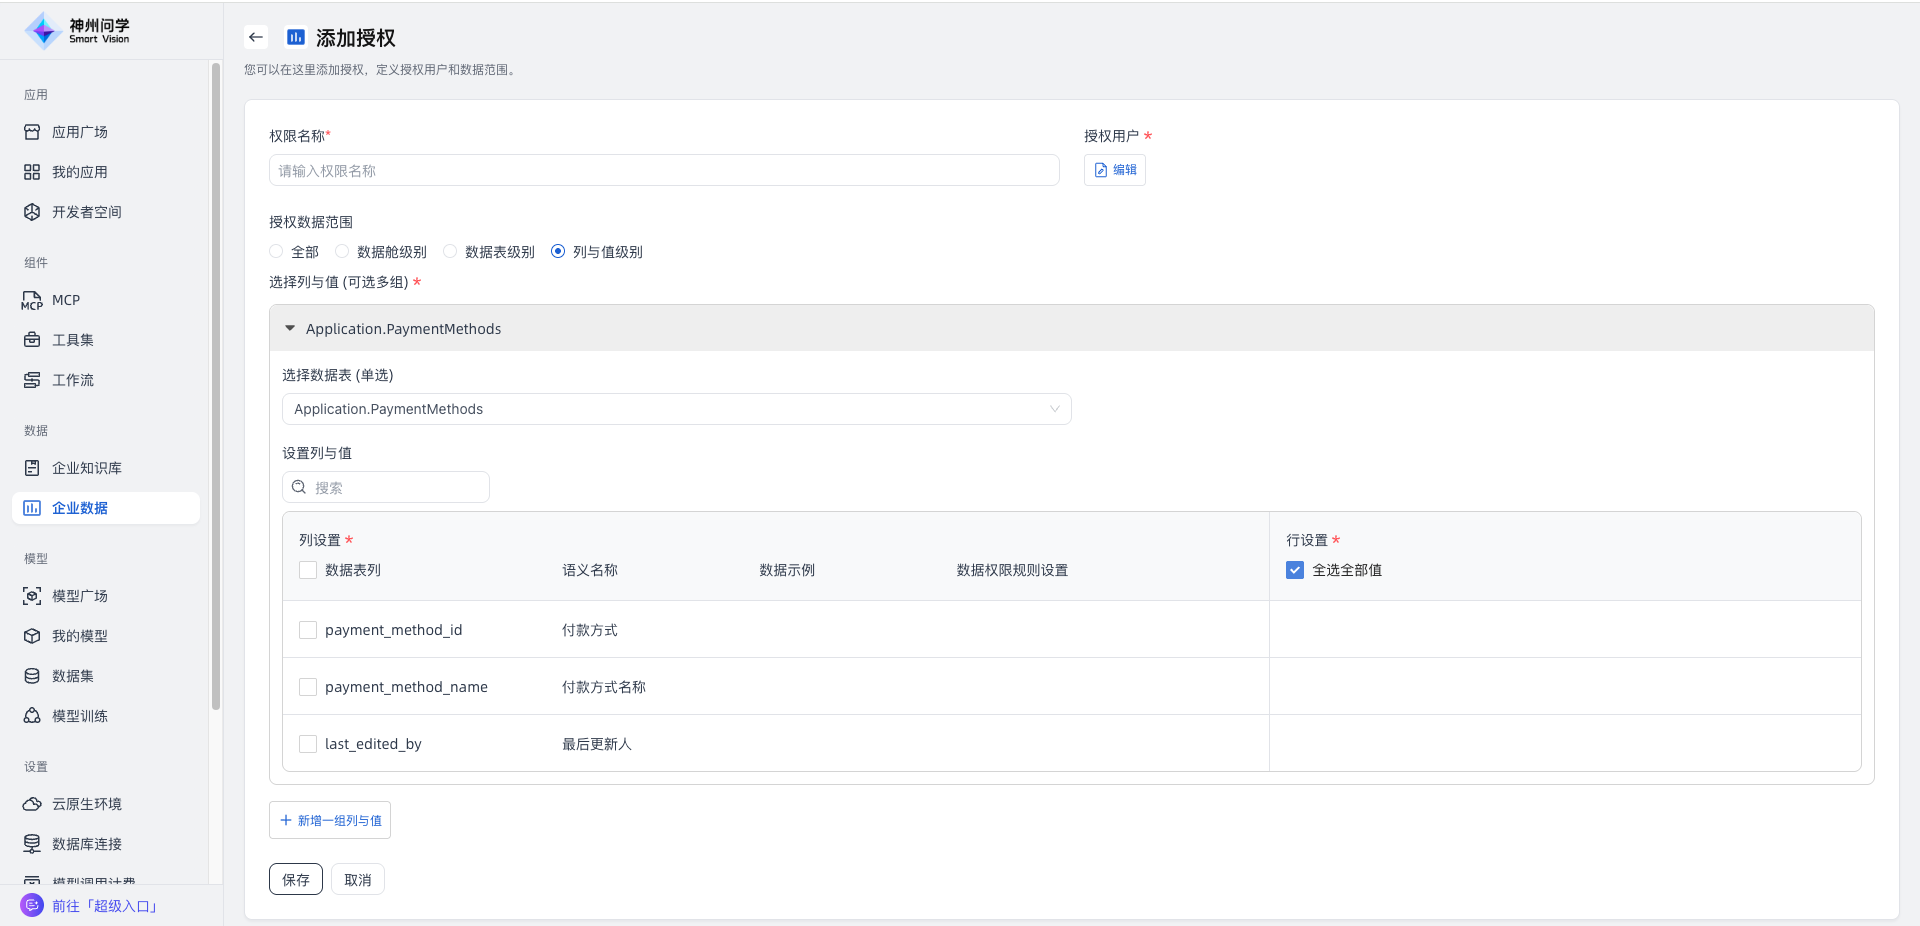Click the 权限名称 input field

pos(664,171)
